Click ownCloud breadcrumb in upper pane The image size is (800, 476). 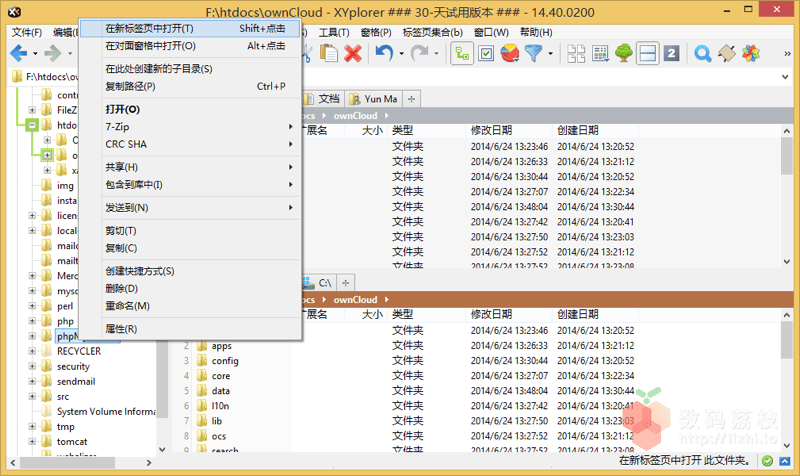[x=355, y=116]
